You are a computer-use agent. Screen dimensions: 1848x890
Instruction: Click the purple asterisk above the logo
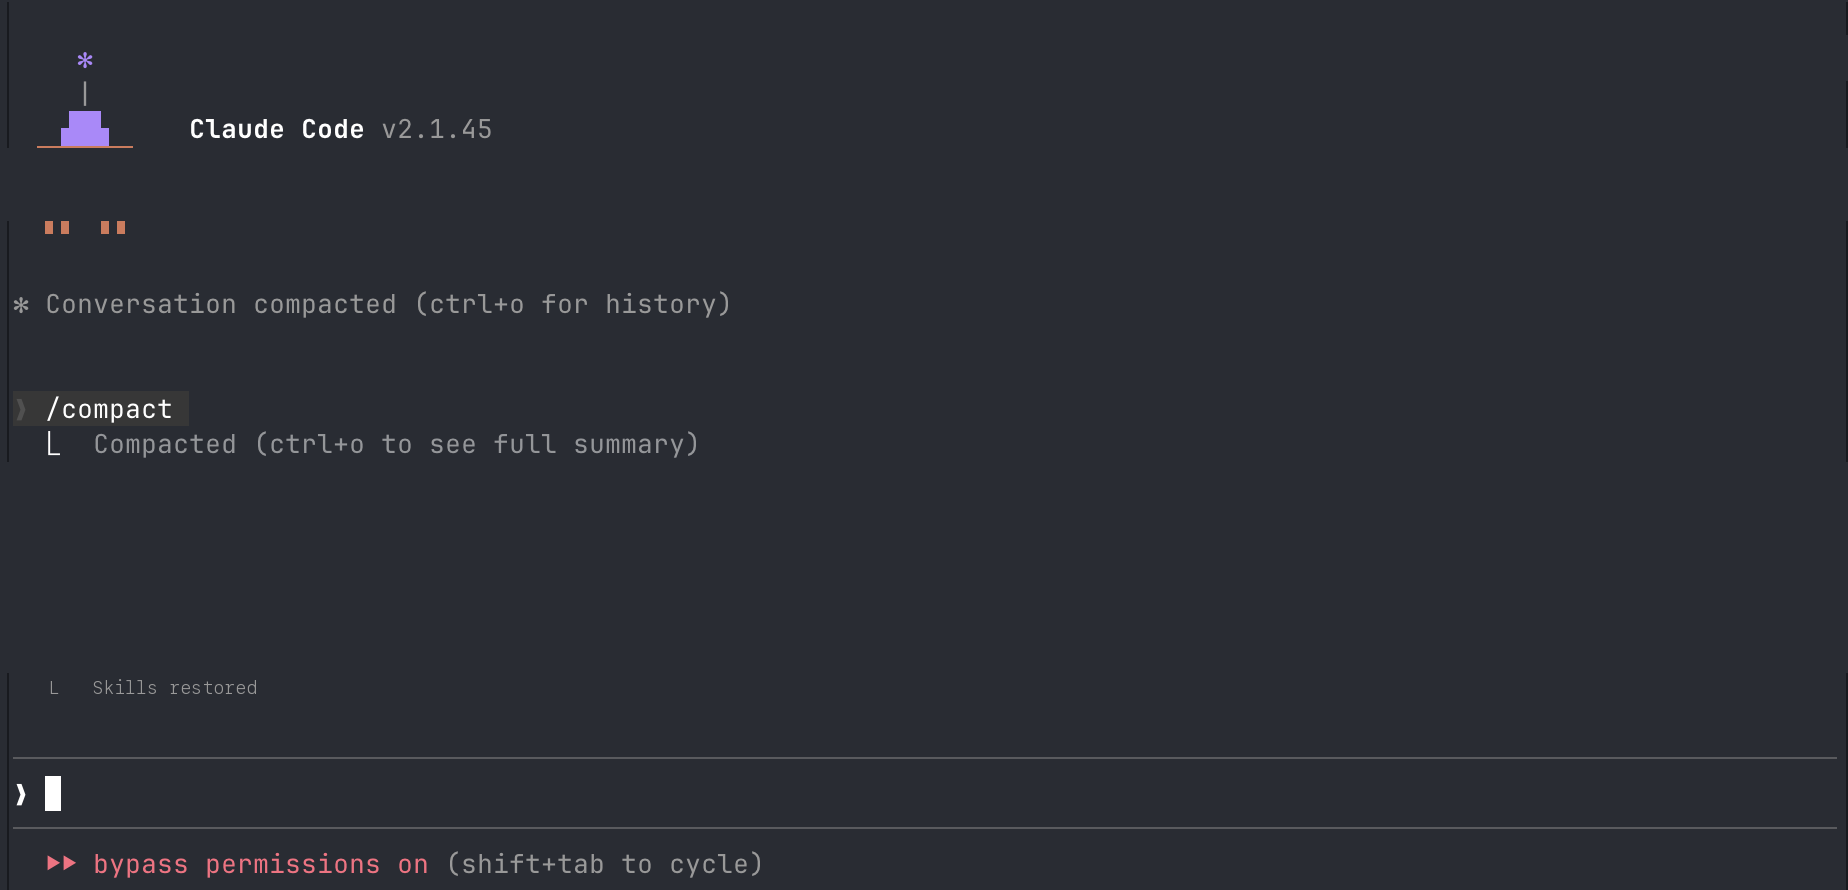pos(85,61)
